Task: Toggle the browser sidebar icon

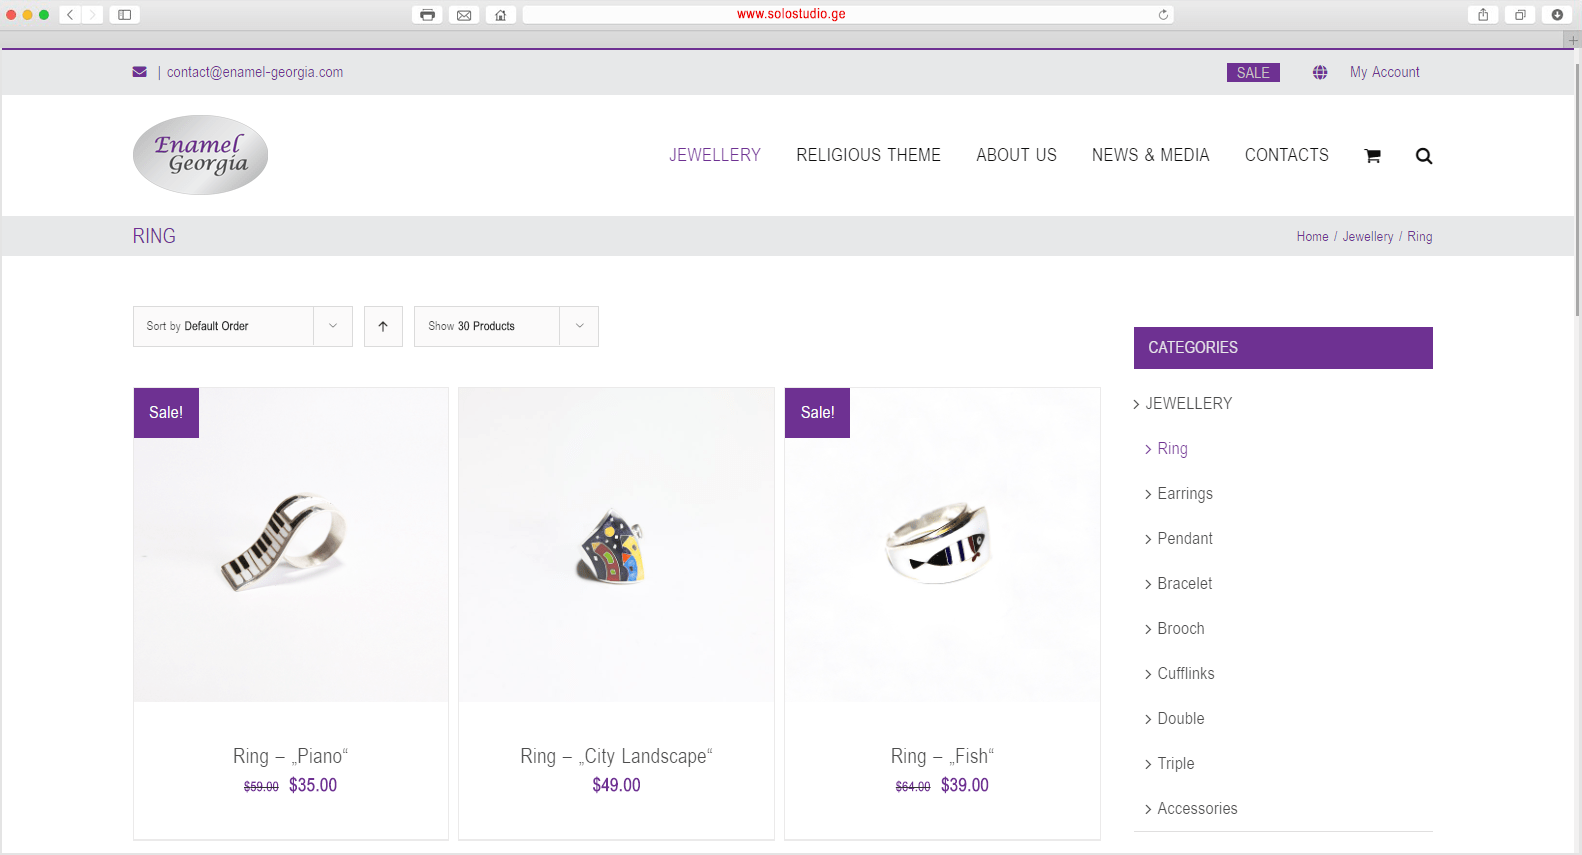Action: tap(125, 15)
